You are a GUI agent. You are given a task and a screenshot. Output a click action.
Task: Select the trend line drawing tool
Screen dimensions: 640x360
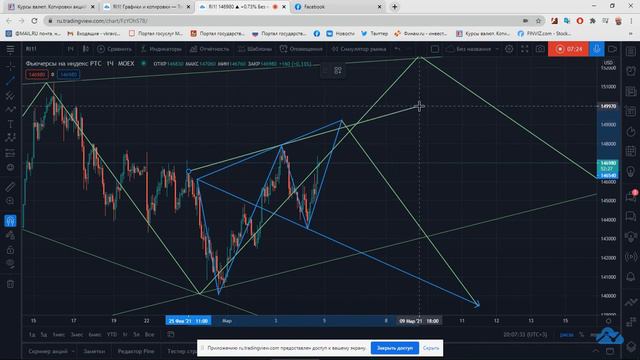(10, 80)
